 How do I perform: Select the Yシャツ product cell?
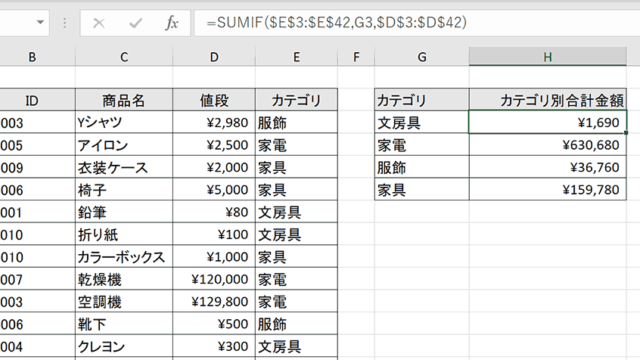(124, 122)
